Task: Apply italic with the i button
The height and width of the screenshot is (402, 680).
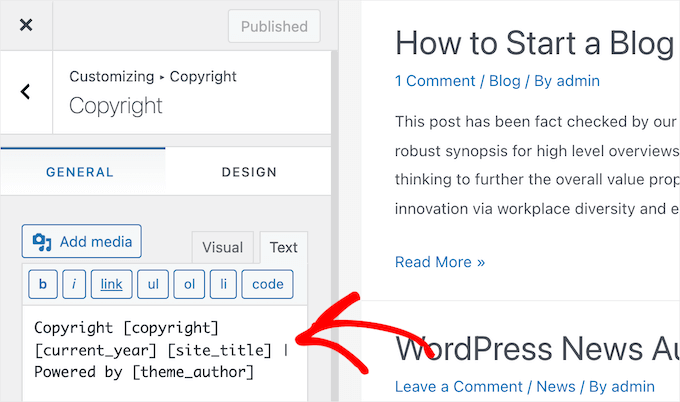Action: [74, 284]
